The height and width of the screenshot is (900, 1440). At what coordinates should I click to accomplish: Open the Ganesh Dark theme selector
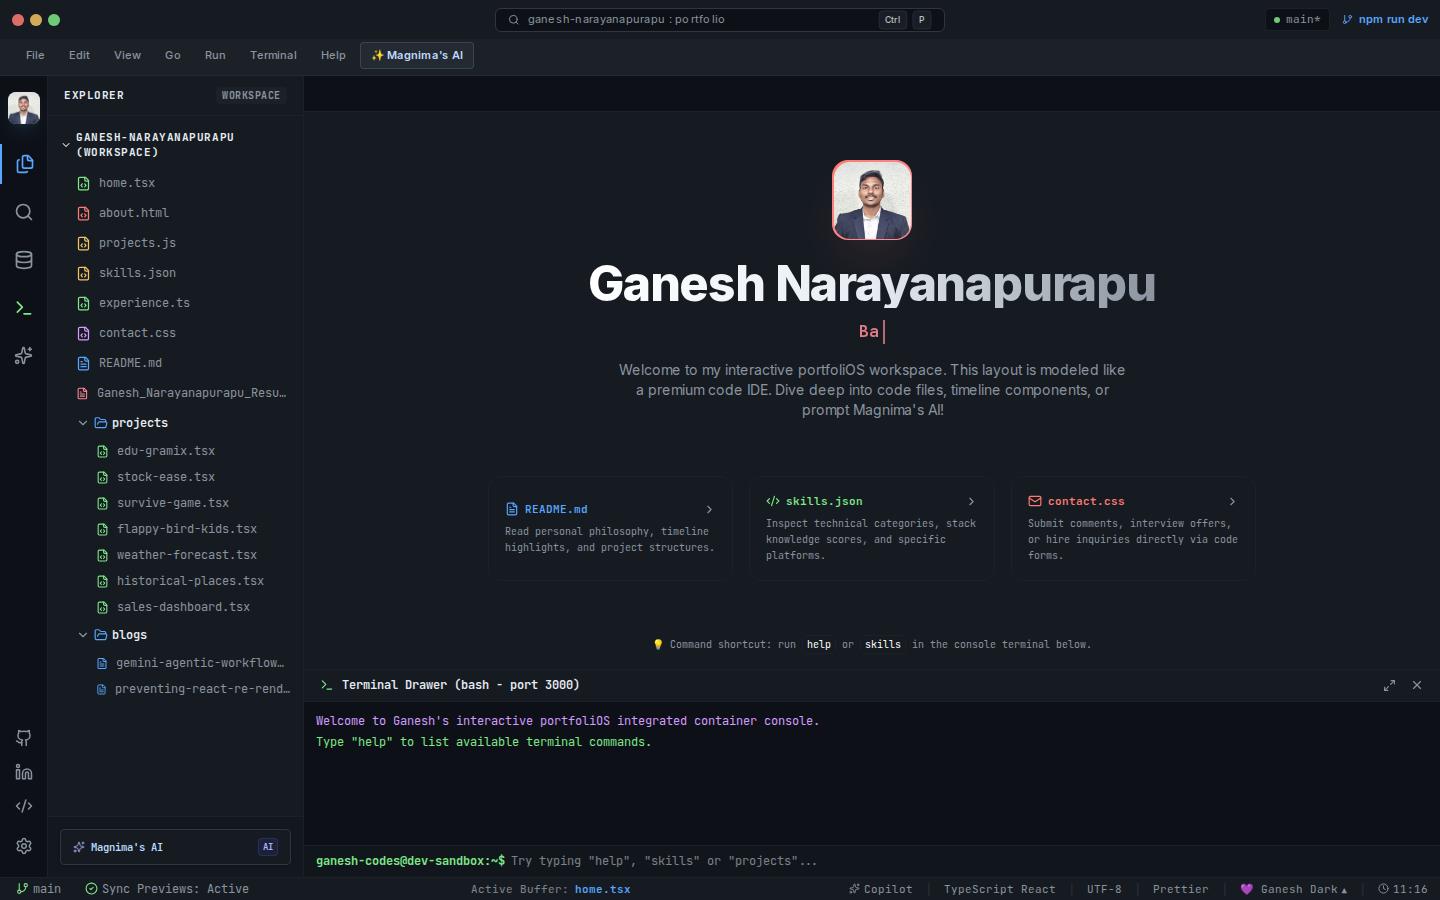pos(1293,889)
